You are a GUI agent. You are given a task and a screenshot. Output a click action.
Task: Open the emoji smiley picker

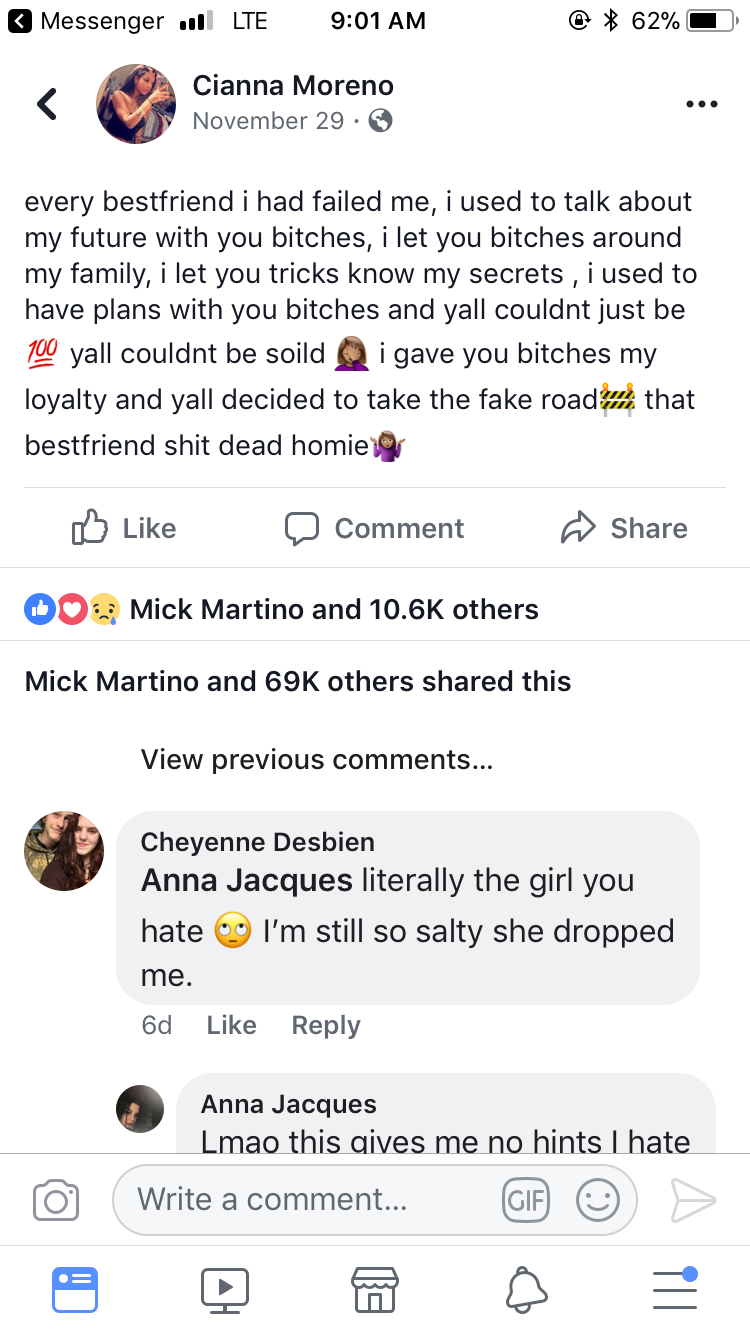tap(598, 1200)
